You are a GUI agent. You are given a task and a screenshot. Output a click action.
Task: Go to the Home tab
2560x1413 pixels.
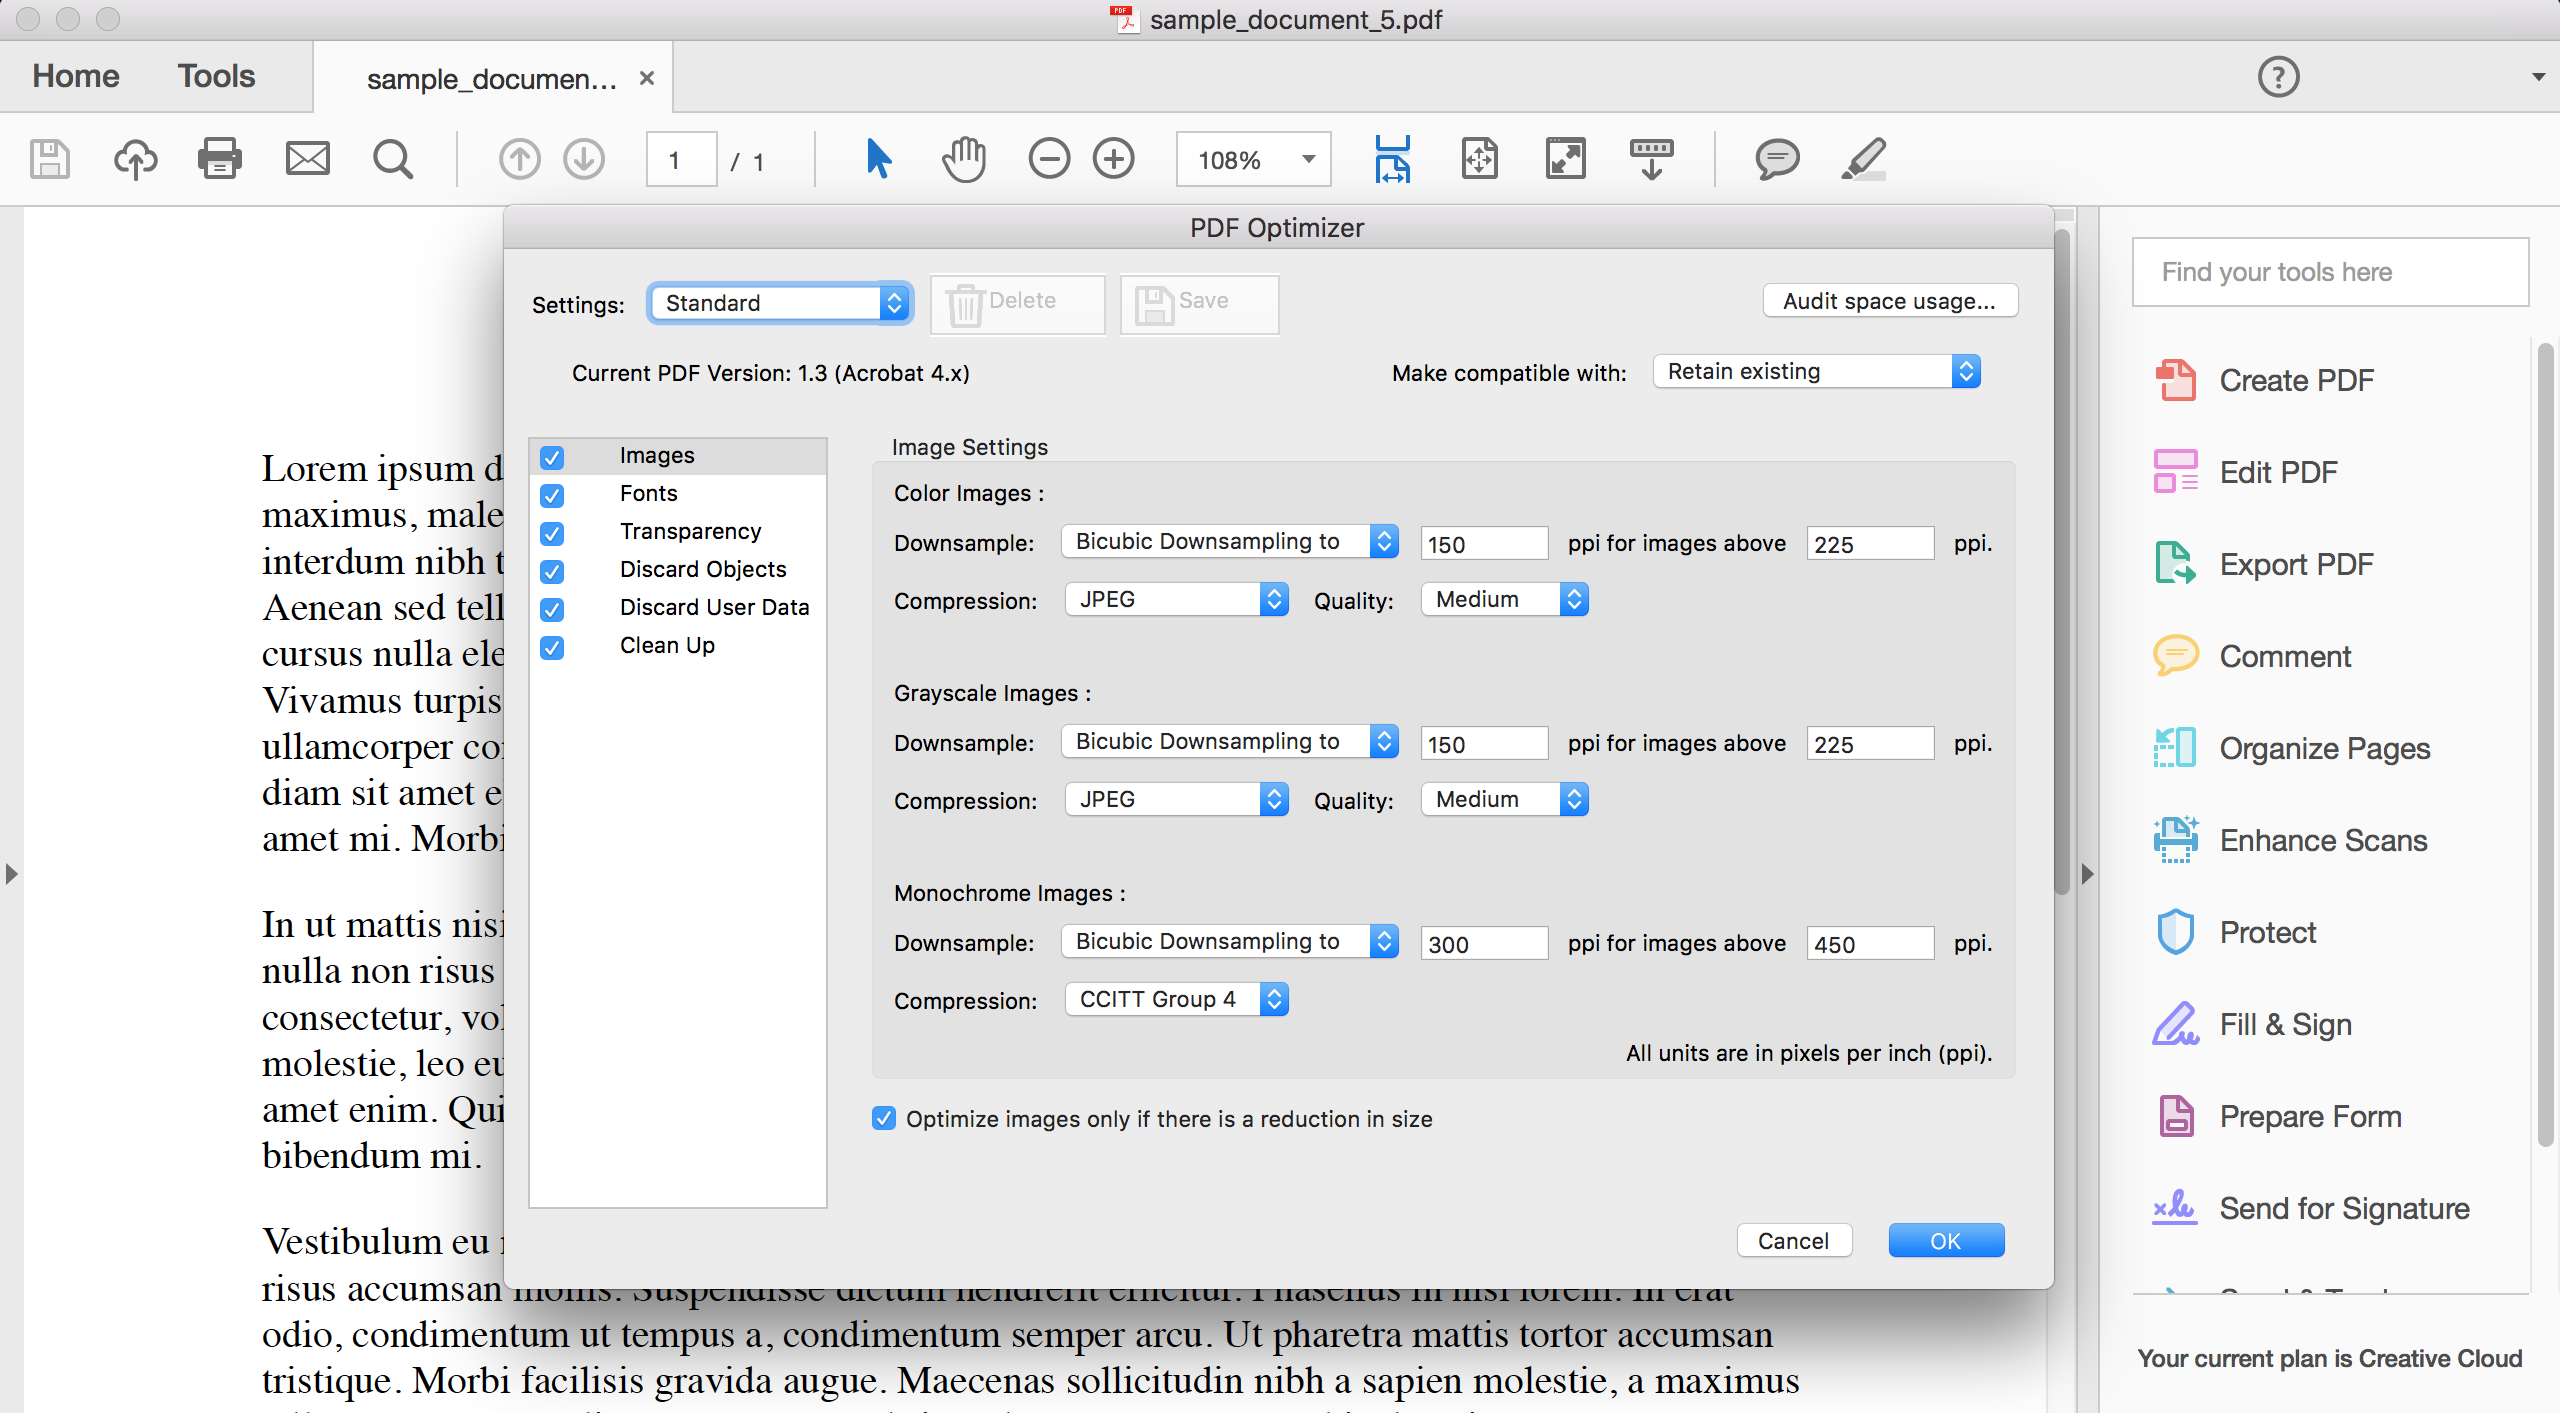[75, 76]
